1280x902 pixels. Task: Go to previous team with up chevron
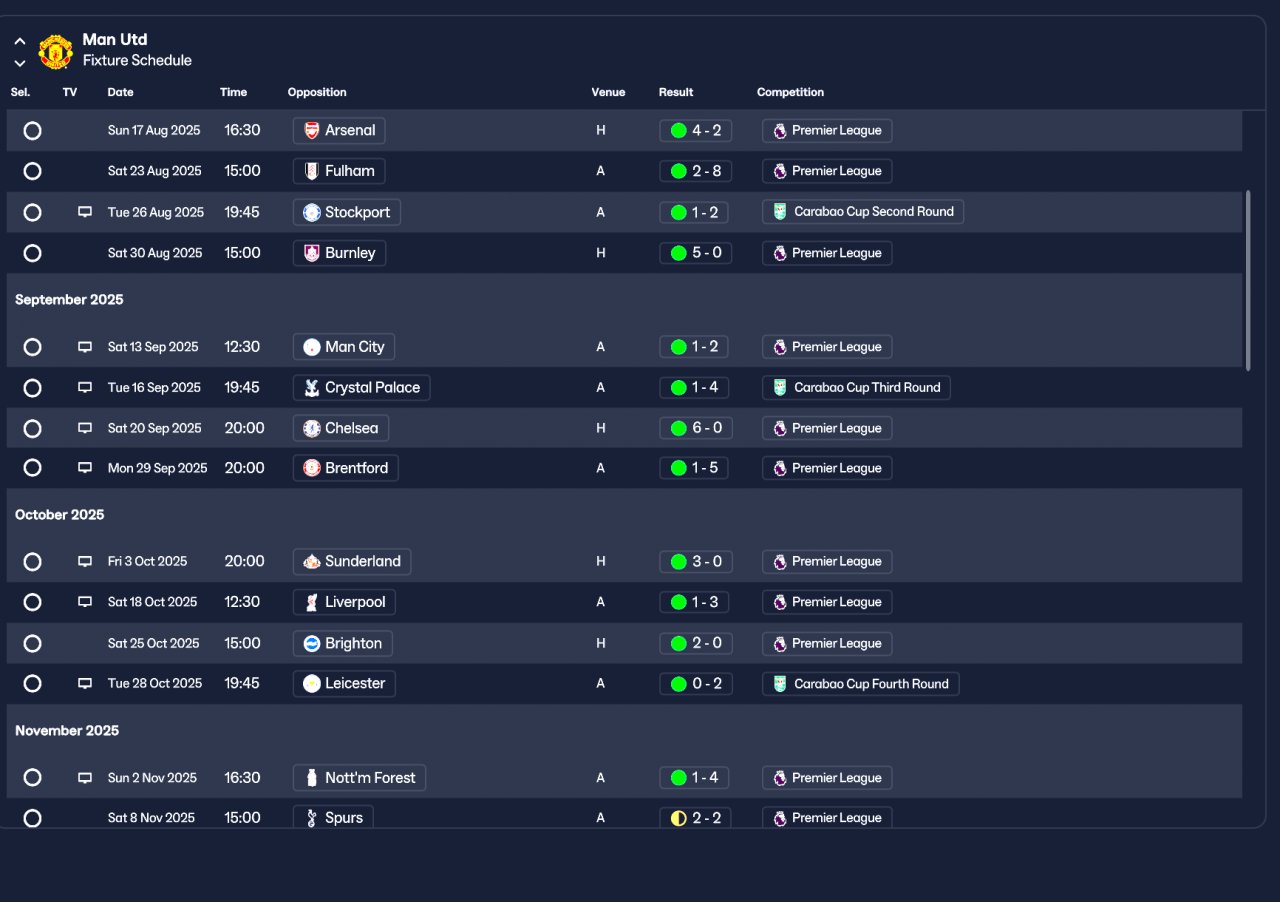[20, 42]
